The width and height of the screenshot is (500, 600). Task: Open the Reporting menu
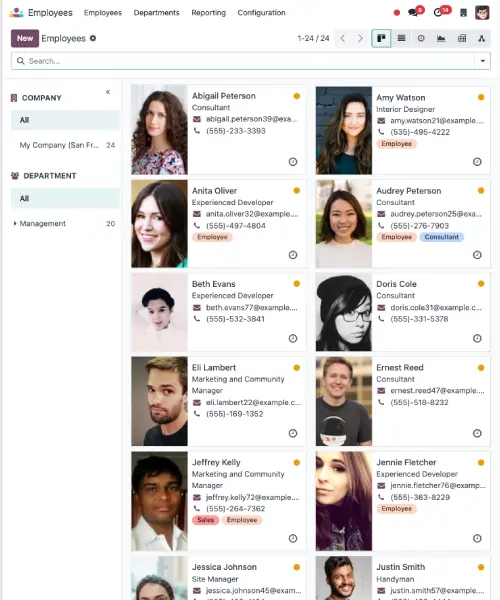coord(208,13)
